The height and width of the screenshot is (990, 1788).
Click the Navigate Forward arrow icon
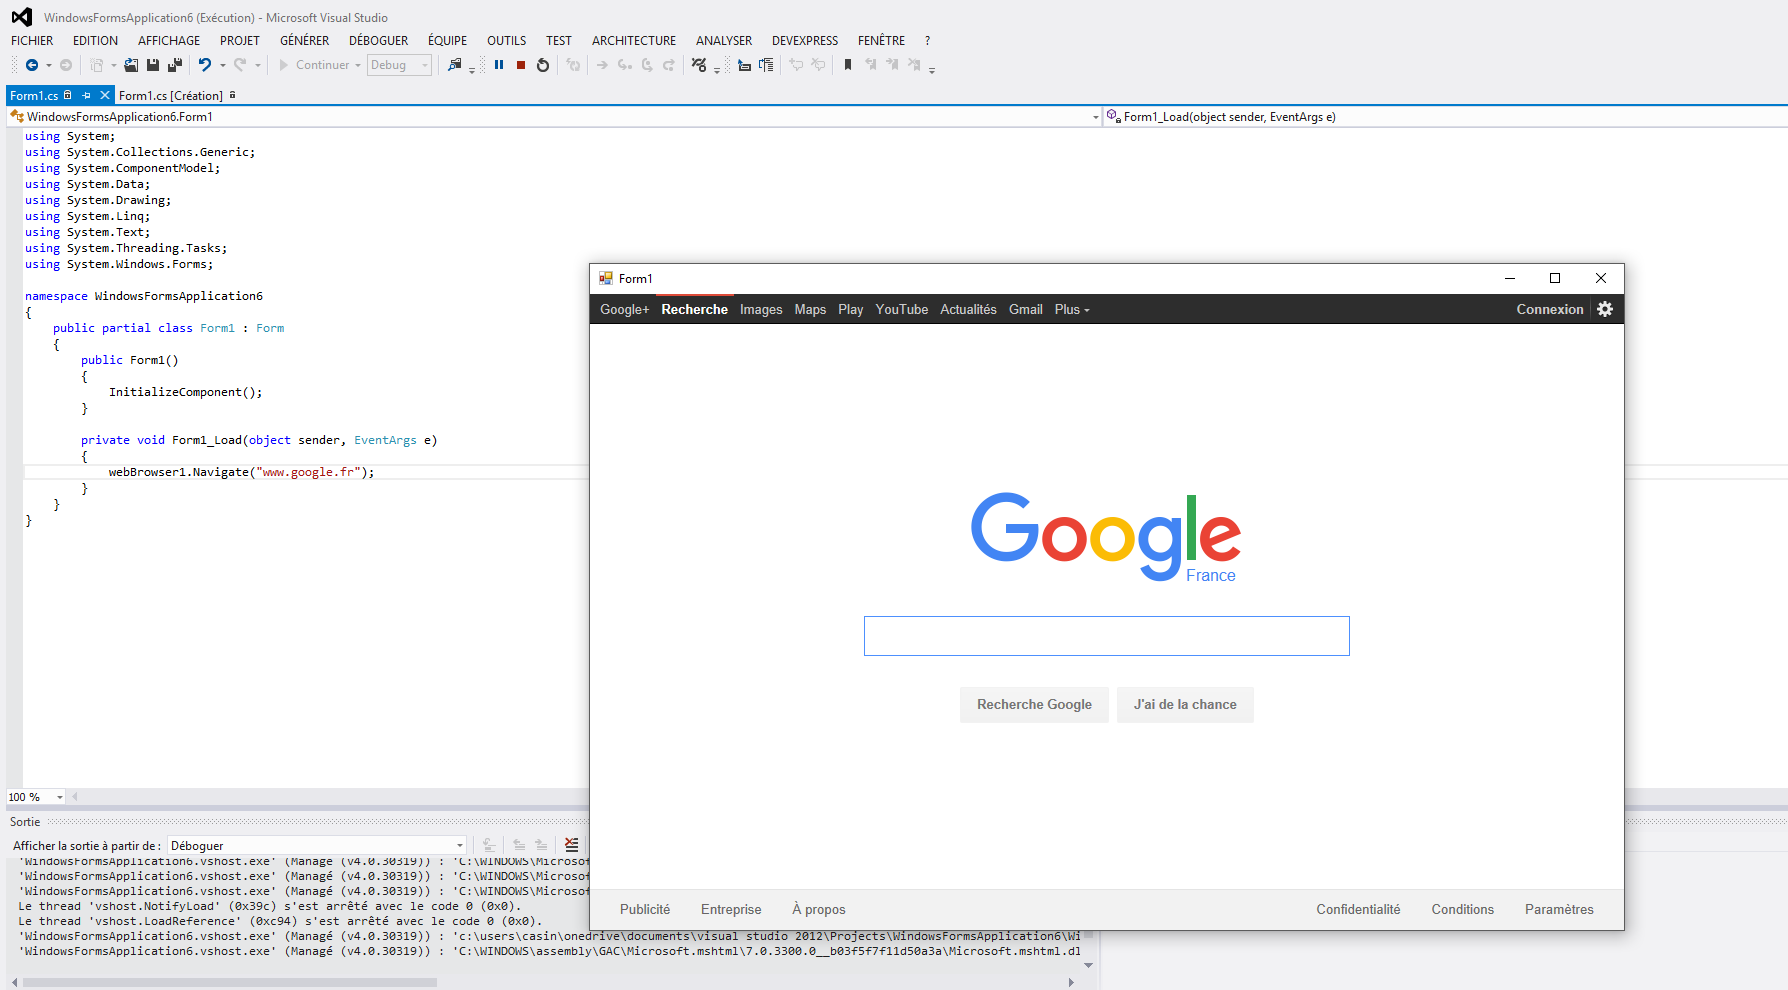click(x=66, y=65)
